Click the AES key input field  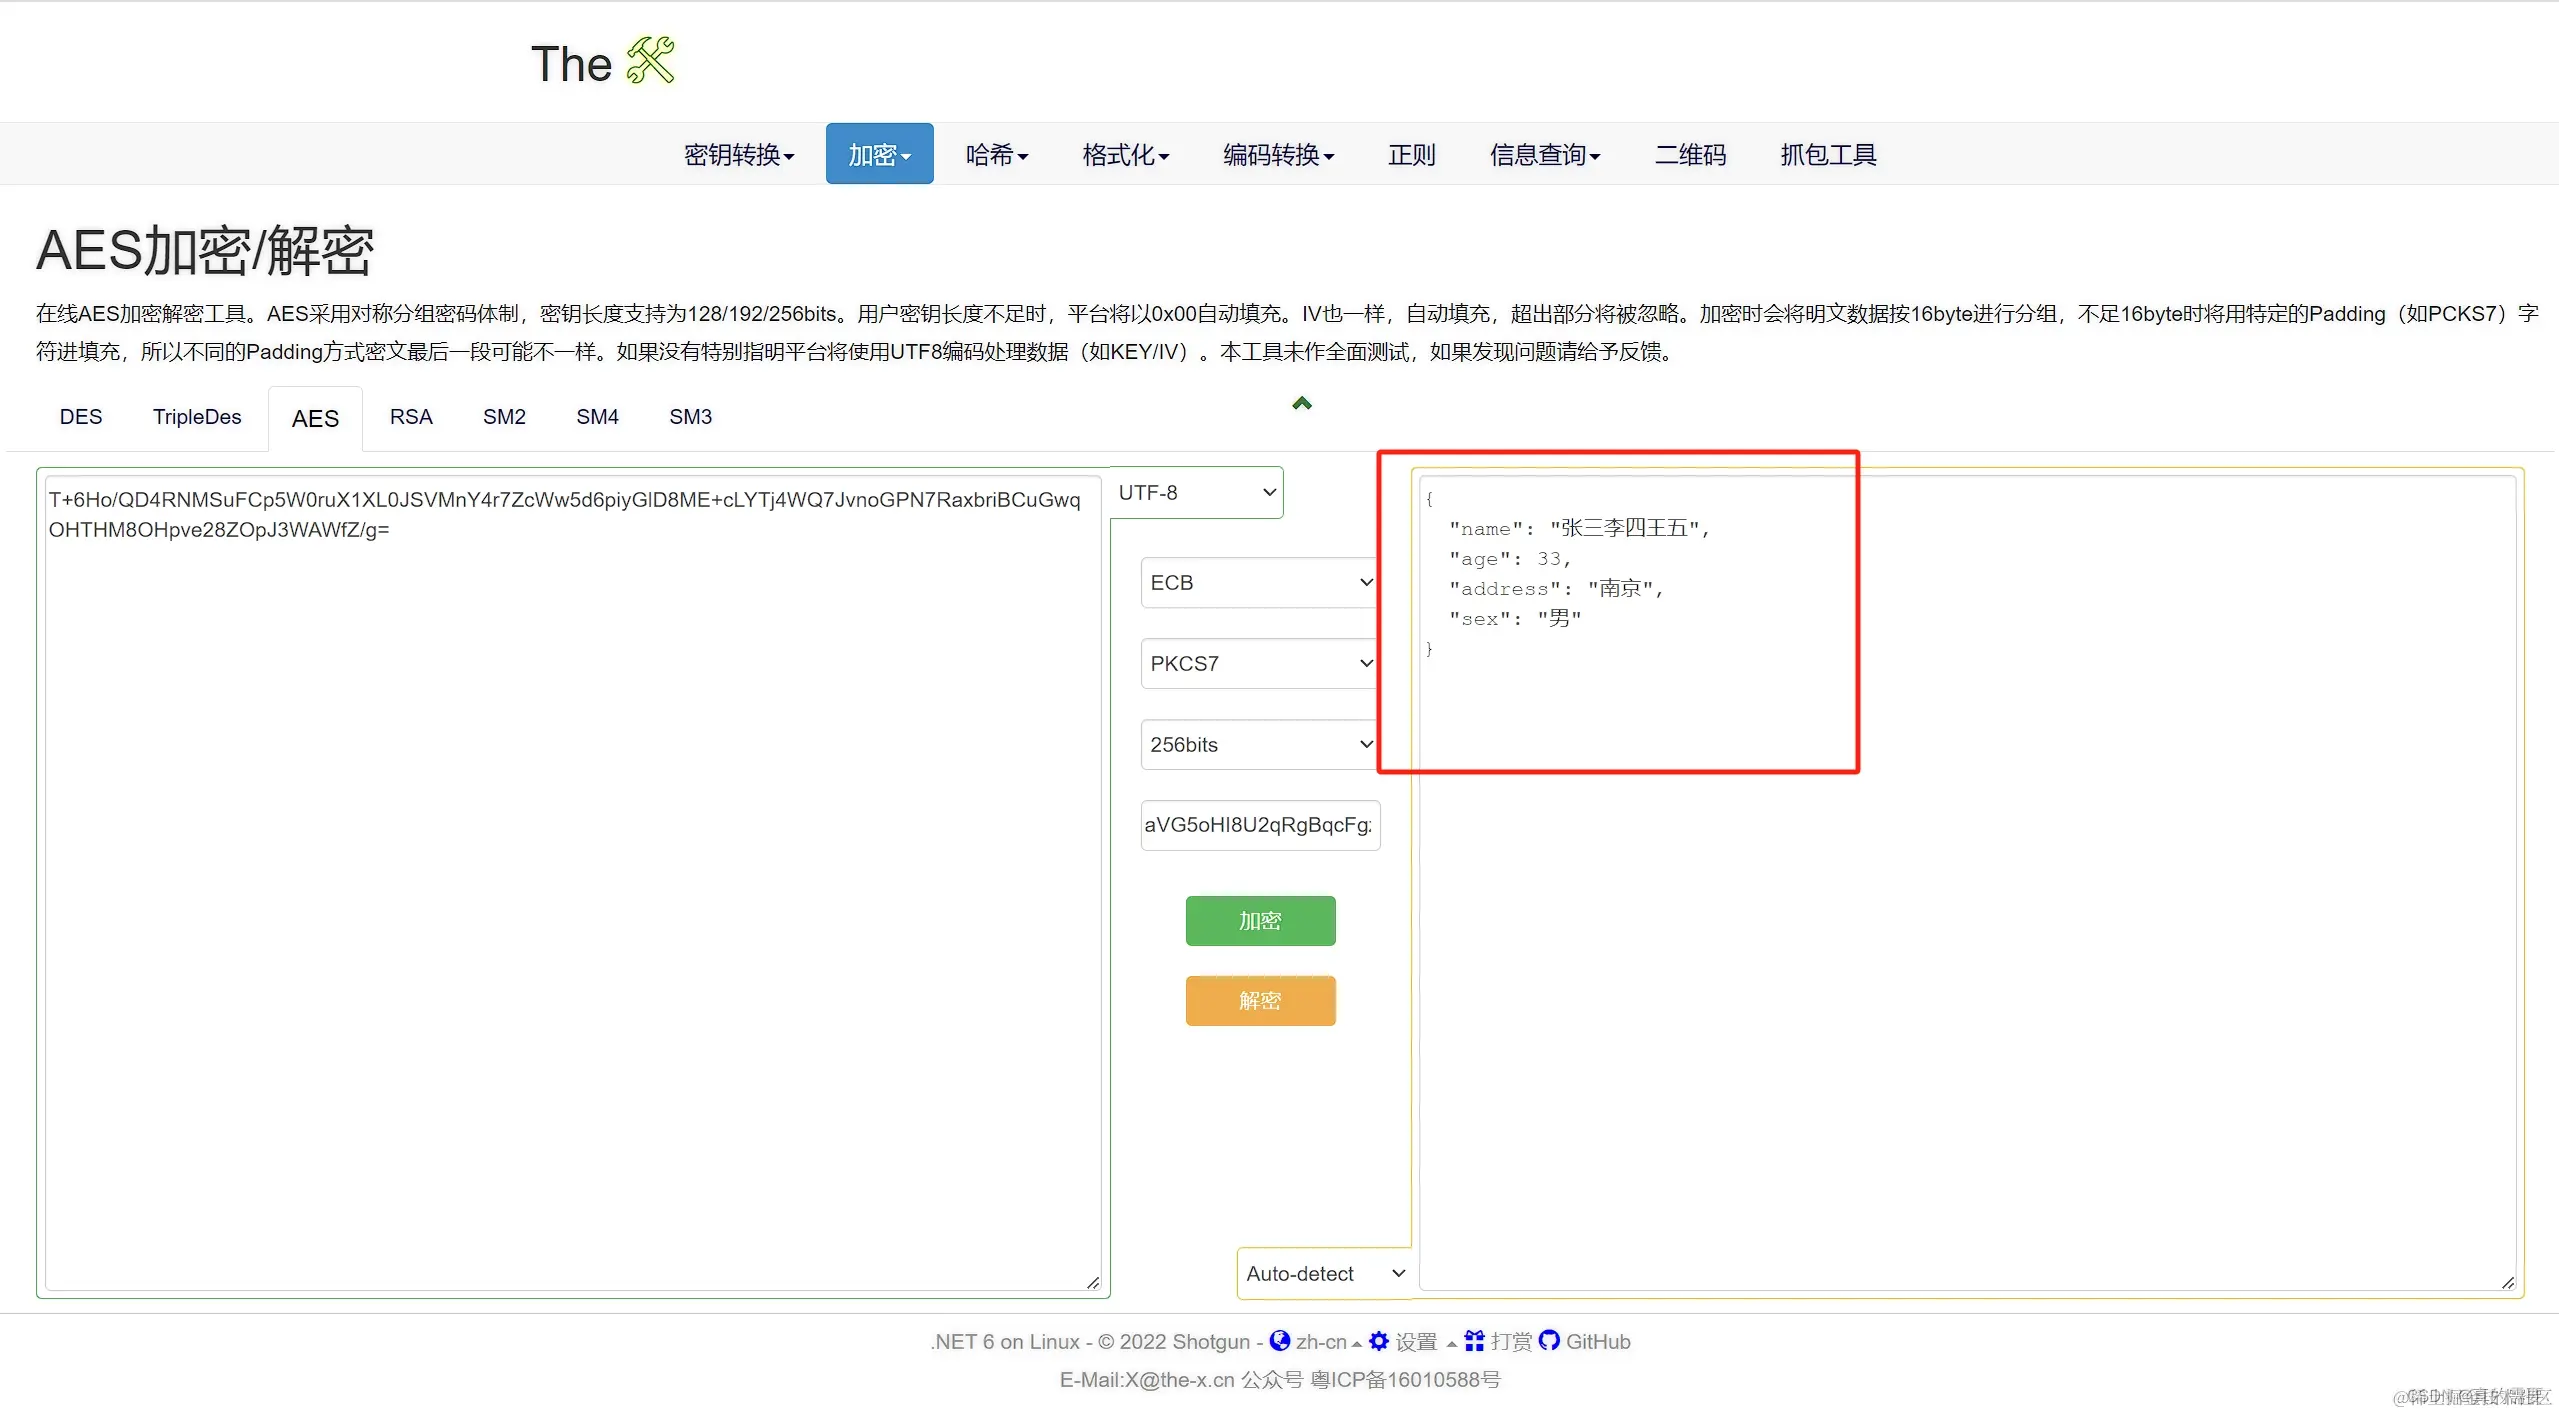click(x=1259, y=826)
